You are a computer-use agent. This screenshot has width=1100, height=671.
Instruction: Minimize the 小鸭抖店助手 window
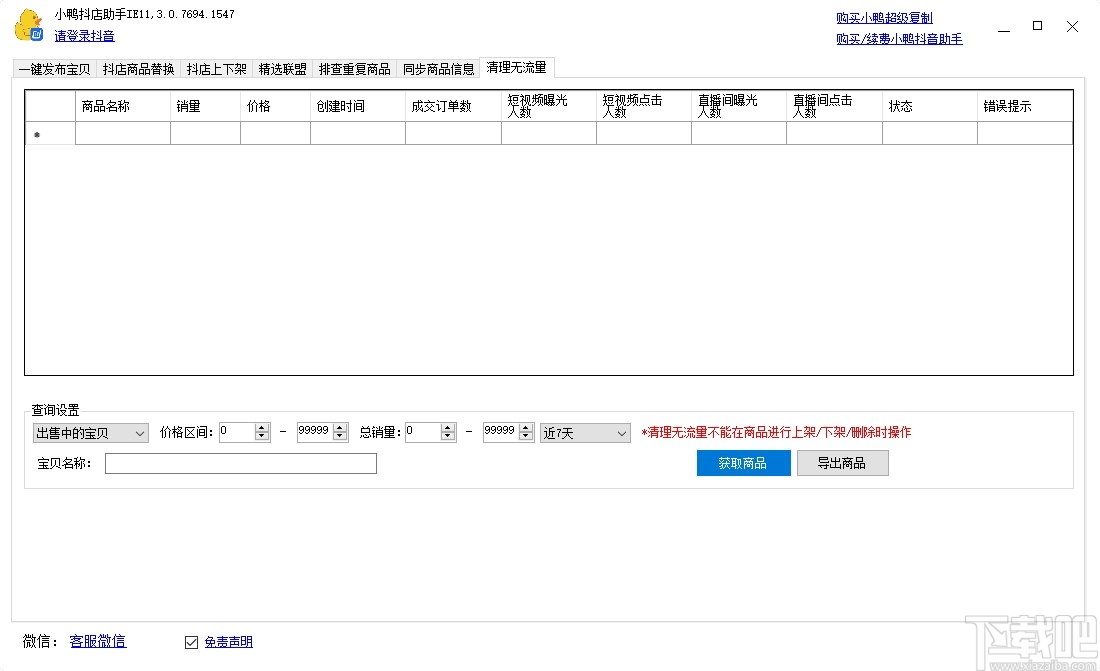click(1004, 27)
